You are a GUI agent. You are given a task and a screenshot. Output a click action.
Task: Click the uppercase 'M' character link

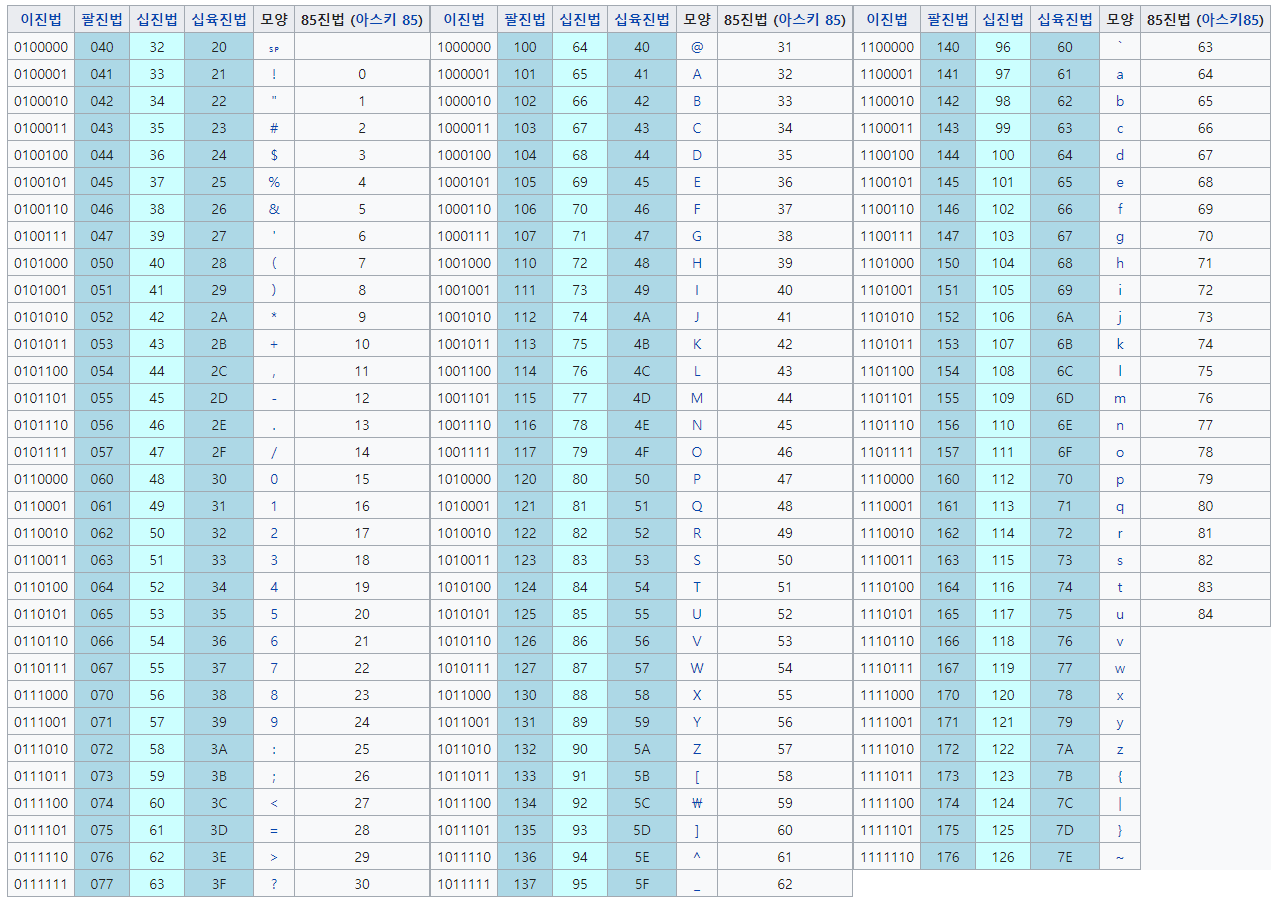tap(697, 398)
